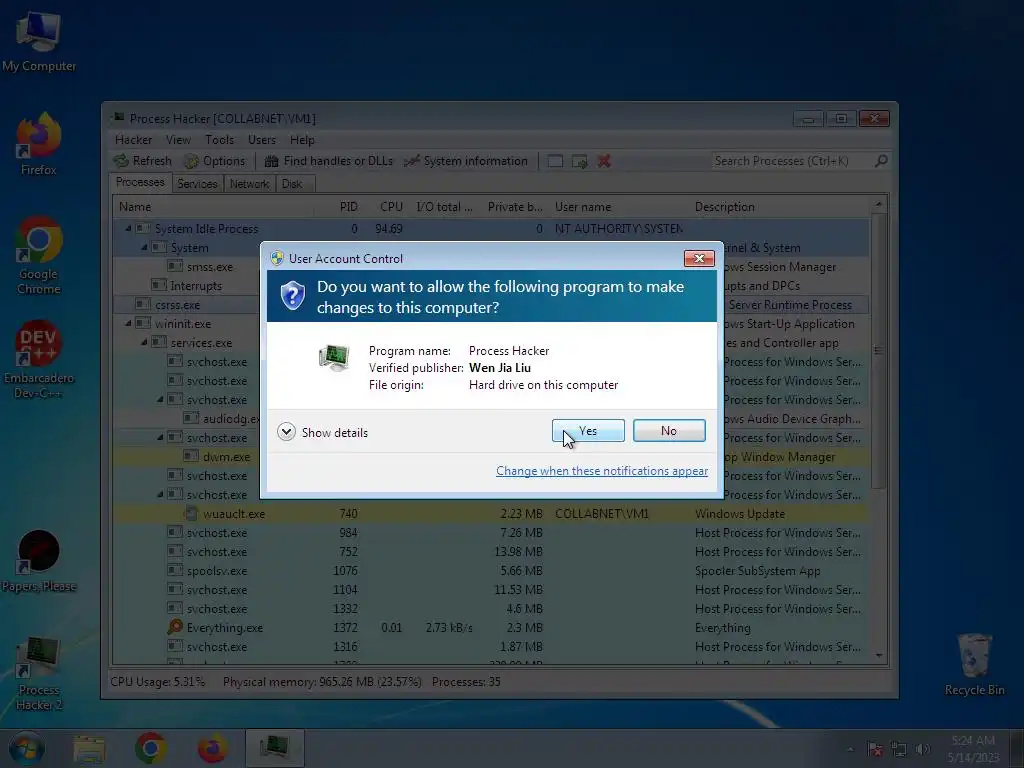Click the Action Center flag tray icon
Image resolution: width=1024 pixels, height=768 pixels.
(875, 750)
